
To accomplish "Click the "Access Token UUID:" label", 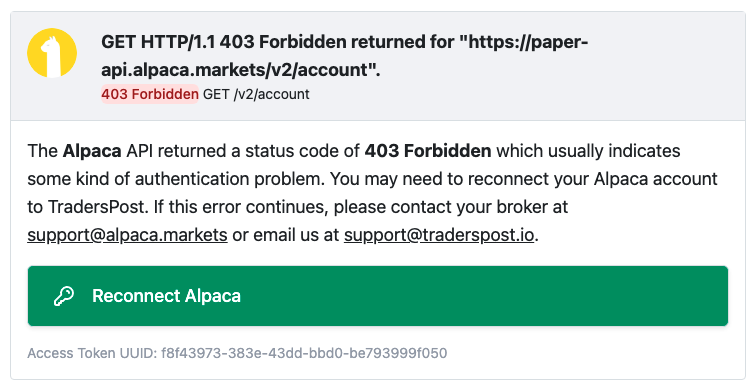I will [x=92, y=353].
